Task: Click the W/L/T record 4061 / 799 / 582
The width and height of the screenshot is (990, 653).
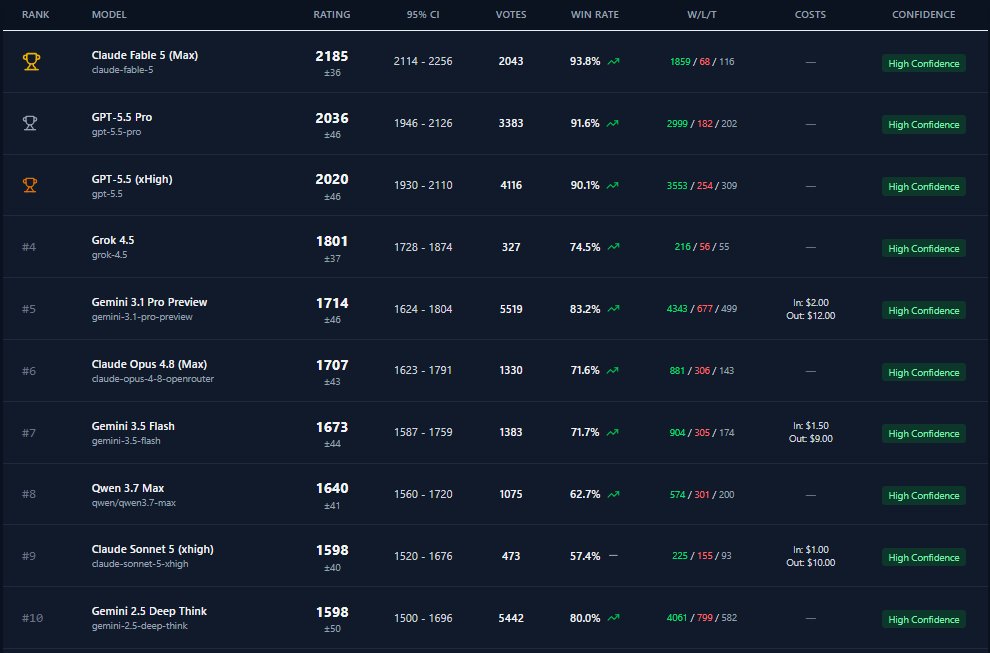Action: [702, 618]
